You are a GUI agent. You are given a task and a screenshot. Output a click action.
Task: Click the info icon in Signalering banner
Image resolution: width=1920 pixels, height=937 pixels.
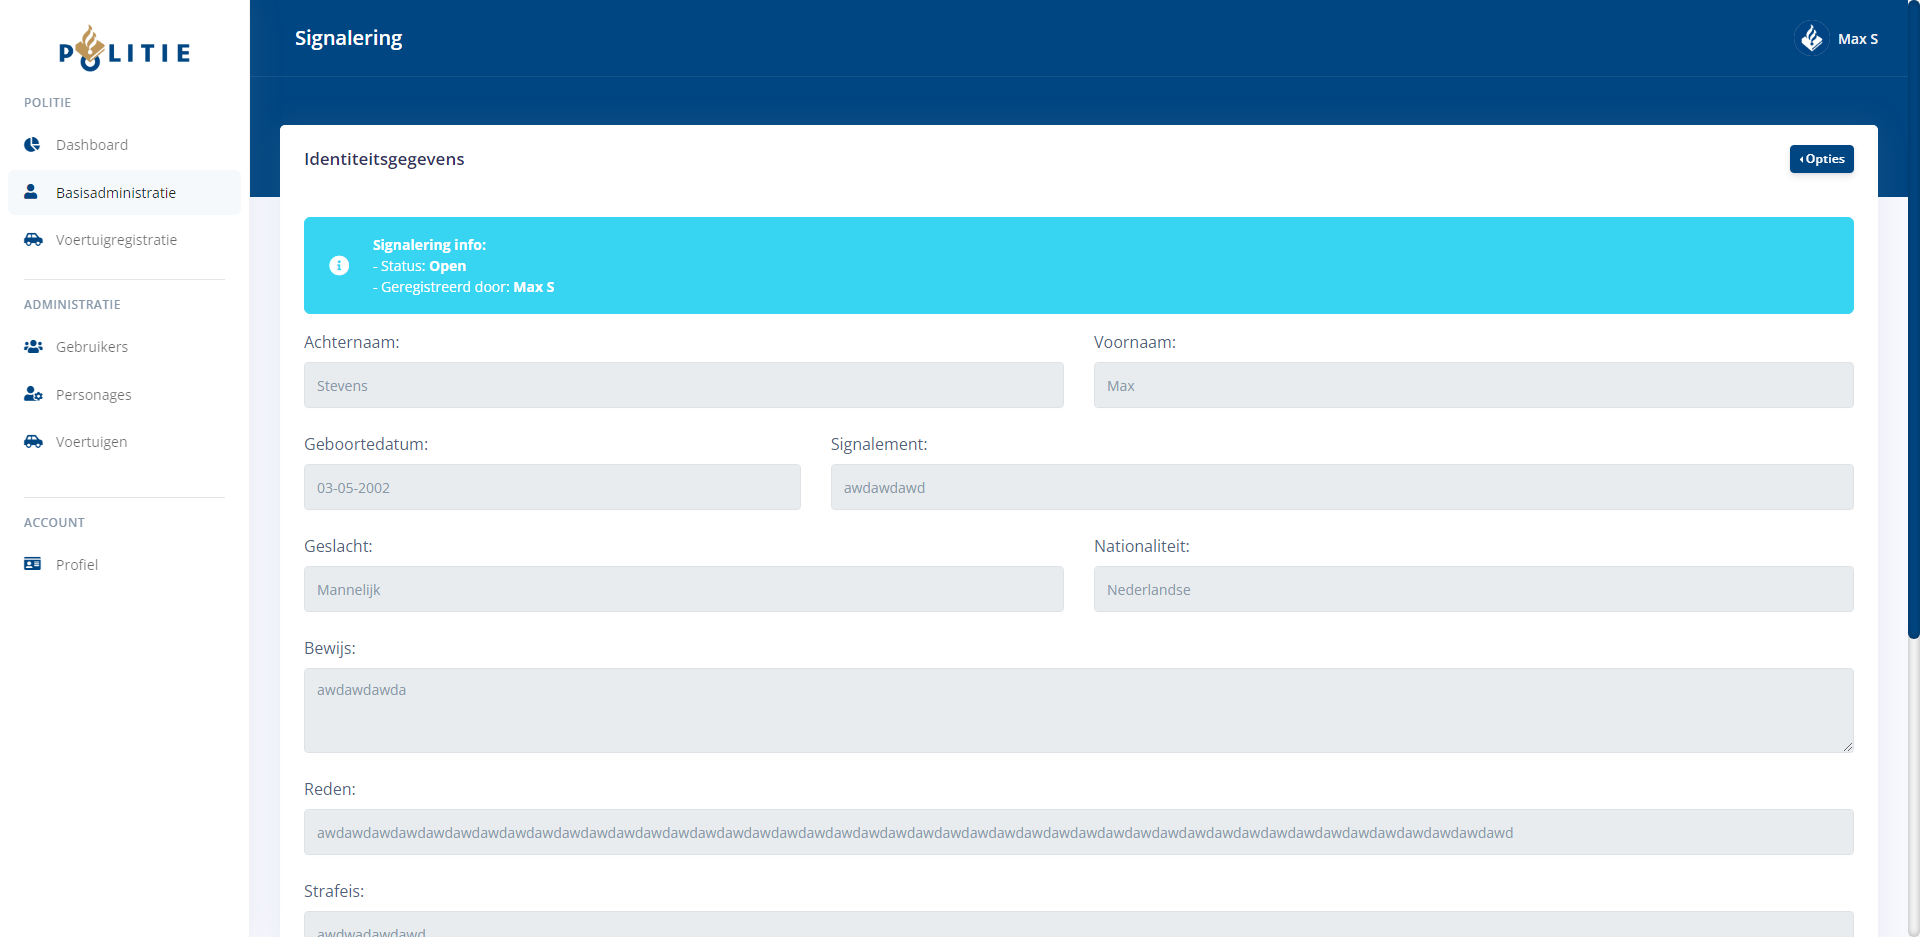[339, 266]
